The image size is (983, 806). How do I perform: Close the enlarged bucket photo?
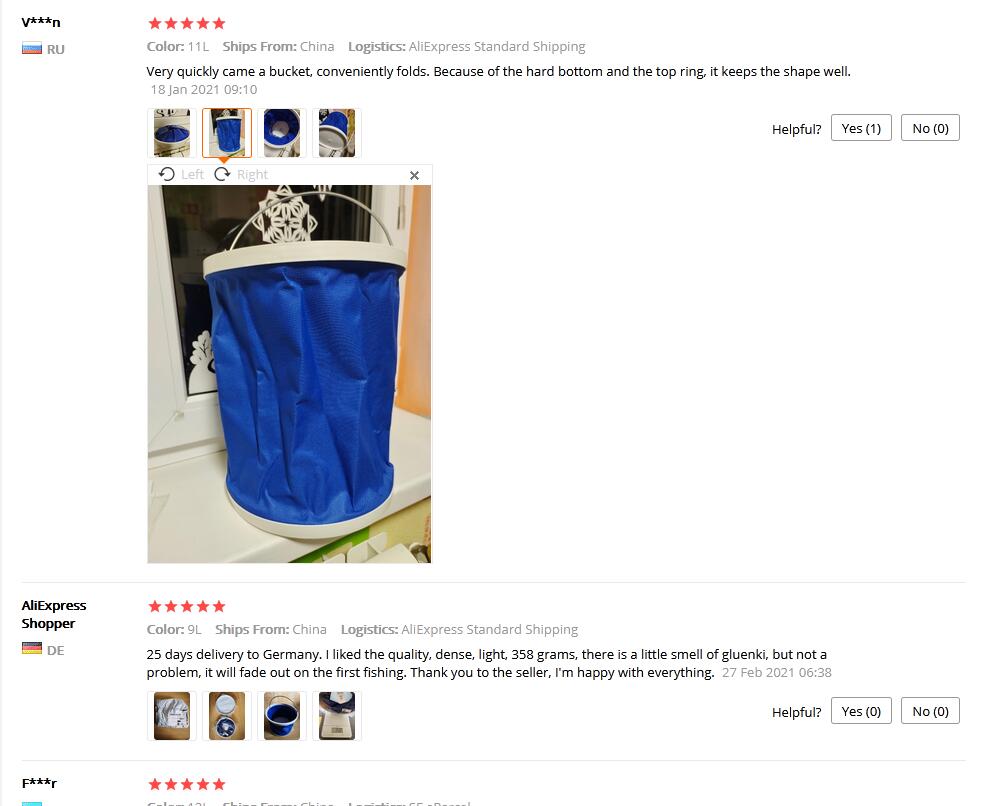(x=414, y=175)
